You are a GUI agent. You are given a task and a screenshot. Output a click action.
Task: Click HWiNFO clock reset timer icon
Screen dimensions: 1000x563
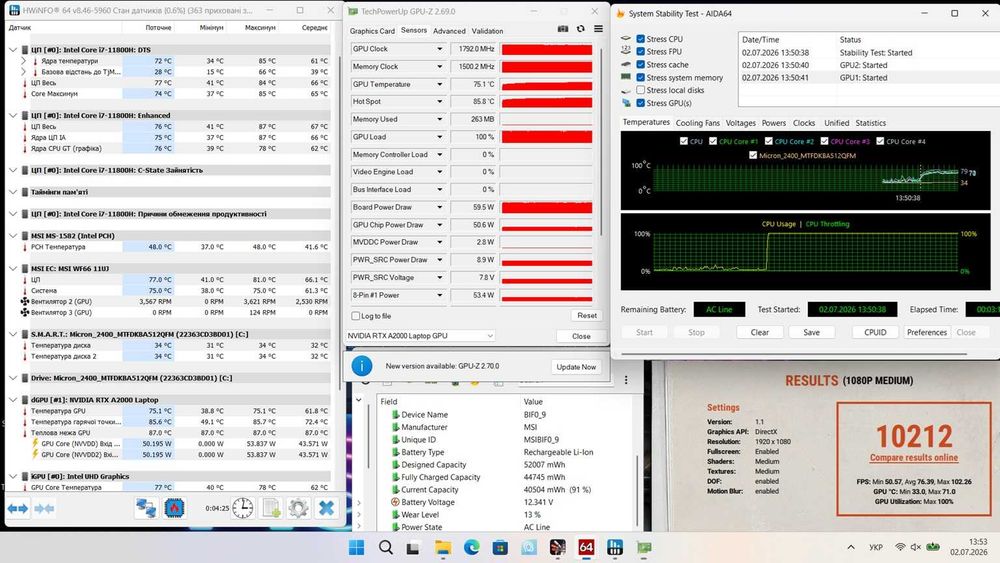242,508
